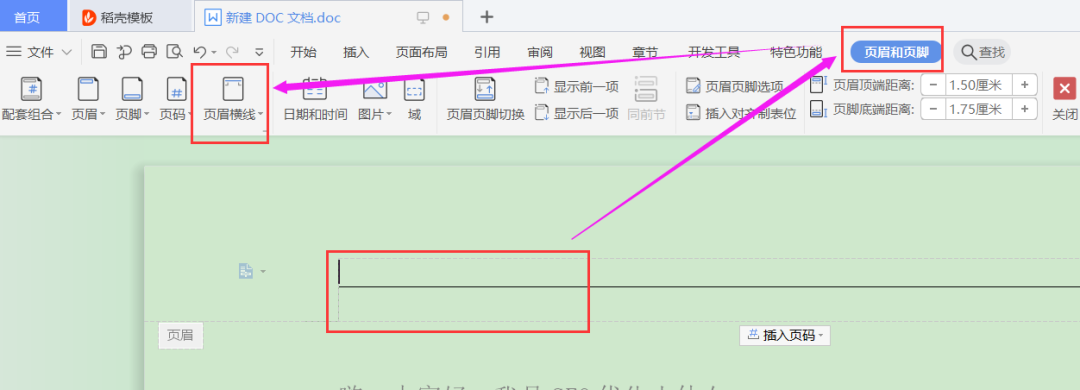Viewport: 1080px width, 390px height.
Task: Open the quick access toolbar customize arrow
Action: 260,52
